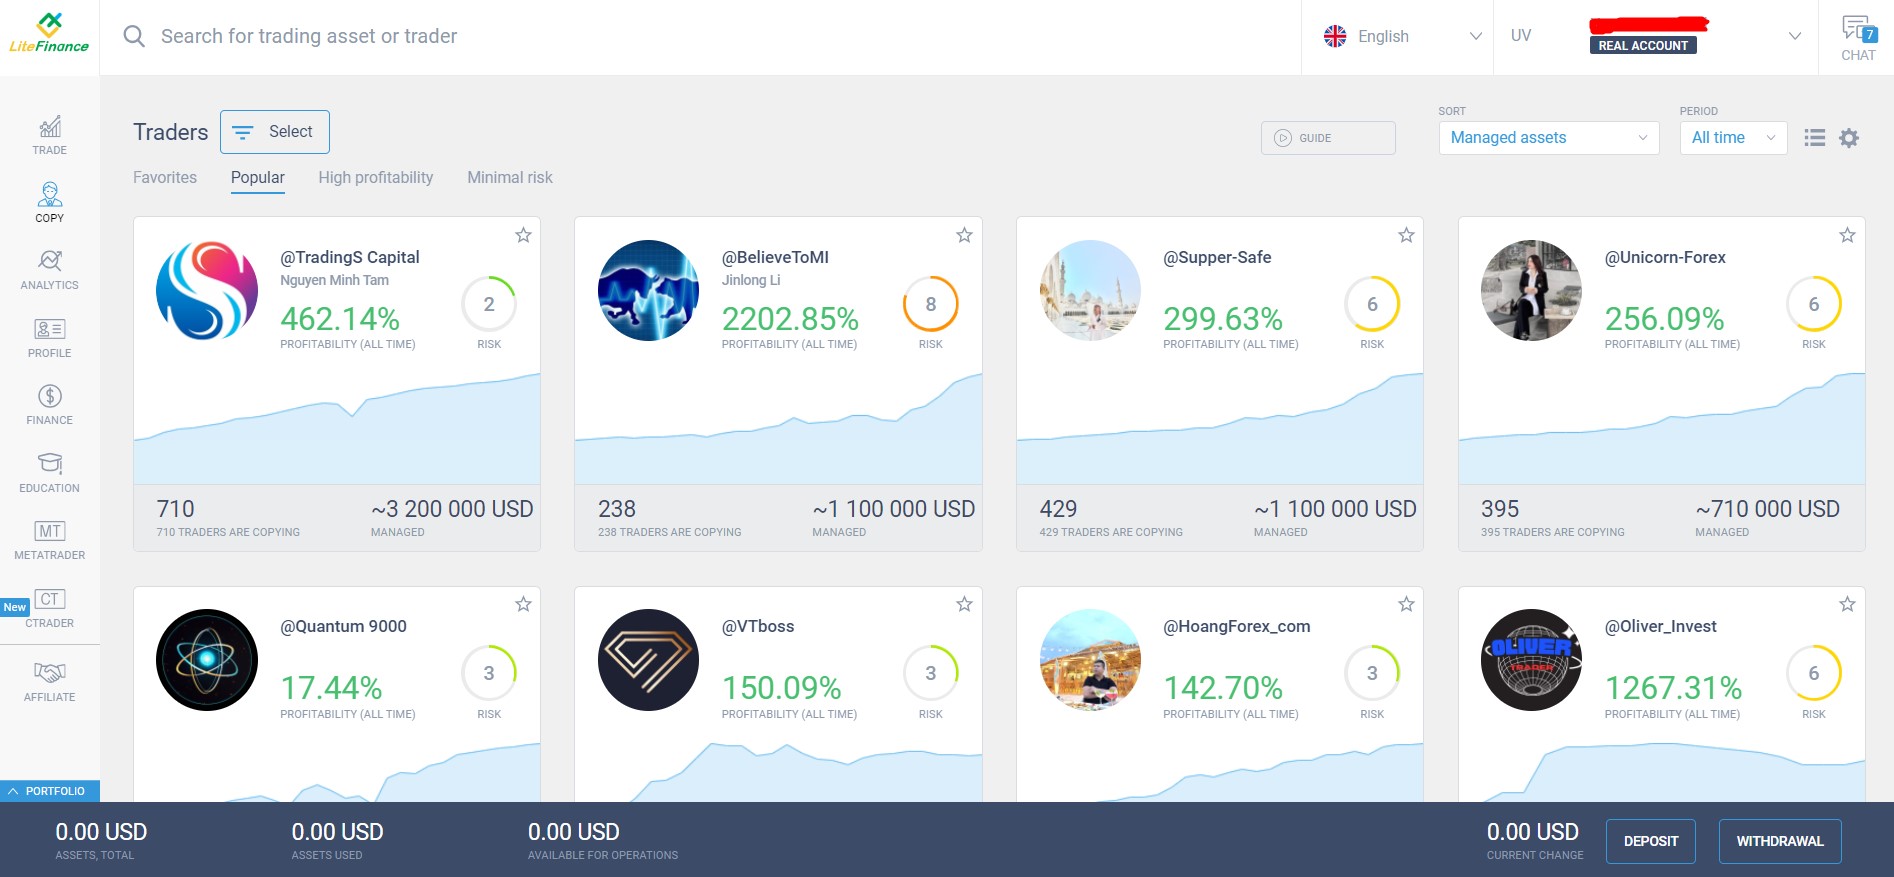Favorite @Quantum 9000 with star
The width and height of the screenshot is (1894, 877).
pyautogui.click(x=523, y=604)
